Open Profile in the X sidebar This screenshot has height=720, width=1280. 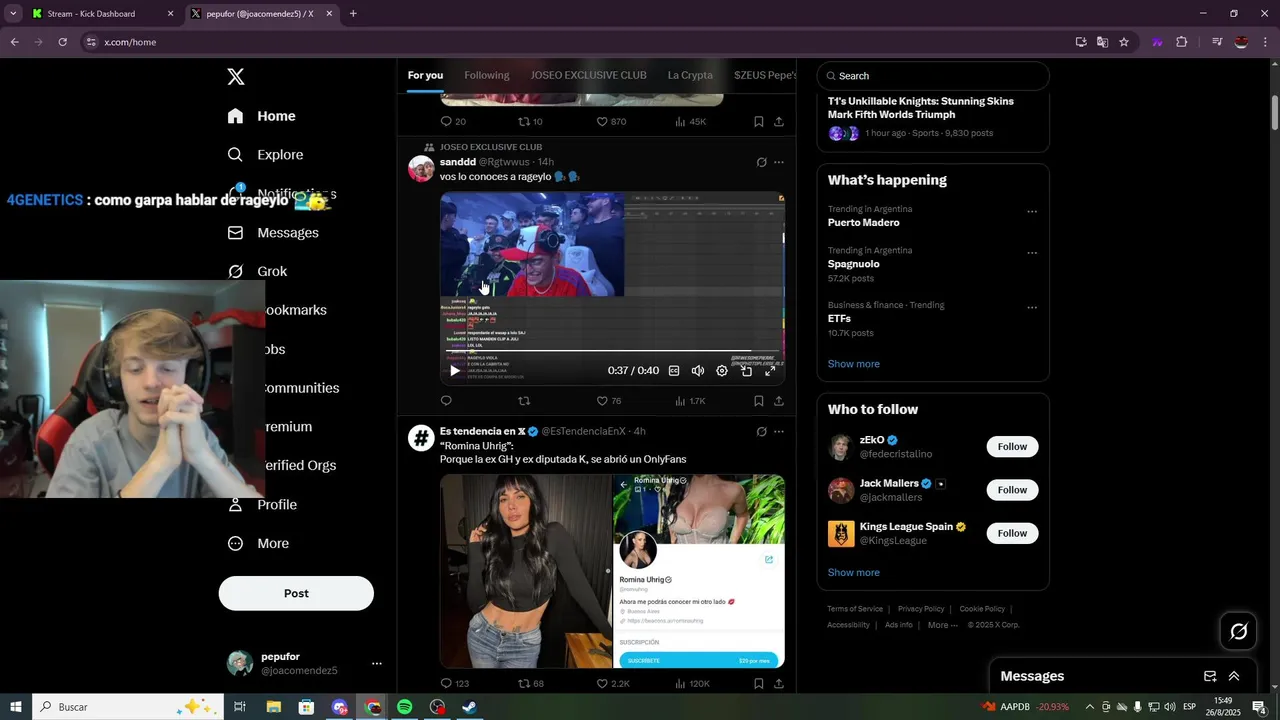(x=263, y=505)
